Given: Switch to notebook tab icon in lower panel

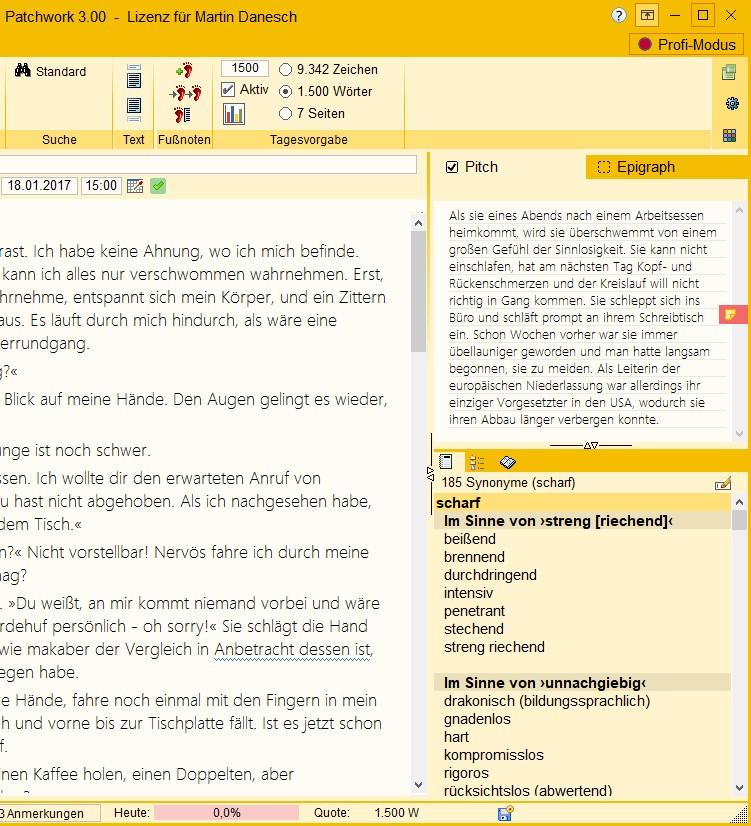Looking at the screenshot, I should (x=446, y=462).
